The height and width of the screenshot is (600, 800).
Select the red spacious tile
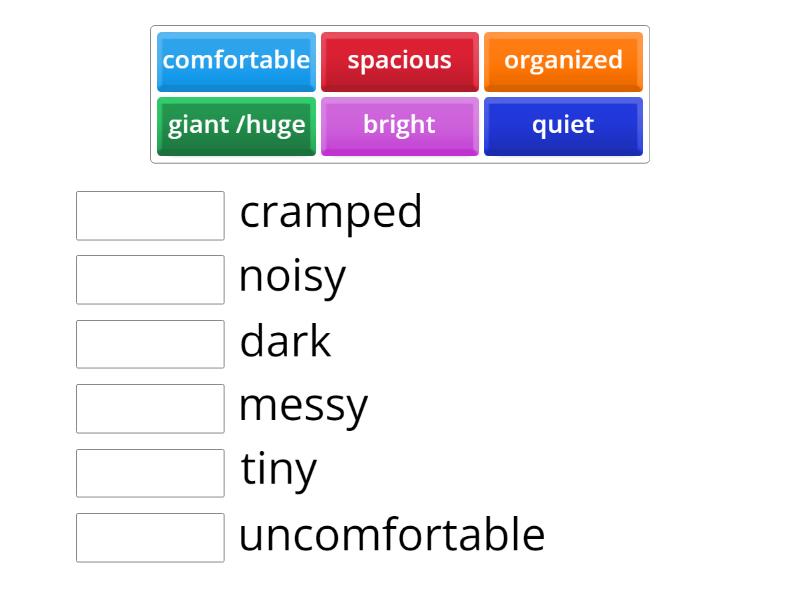(400, 61)
